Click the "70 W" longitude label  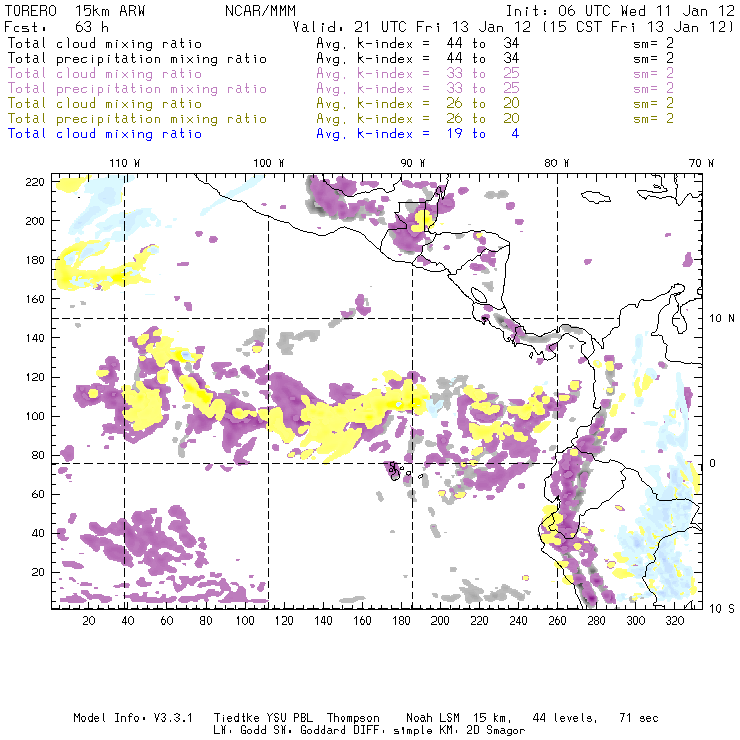(x=701, y=163)
